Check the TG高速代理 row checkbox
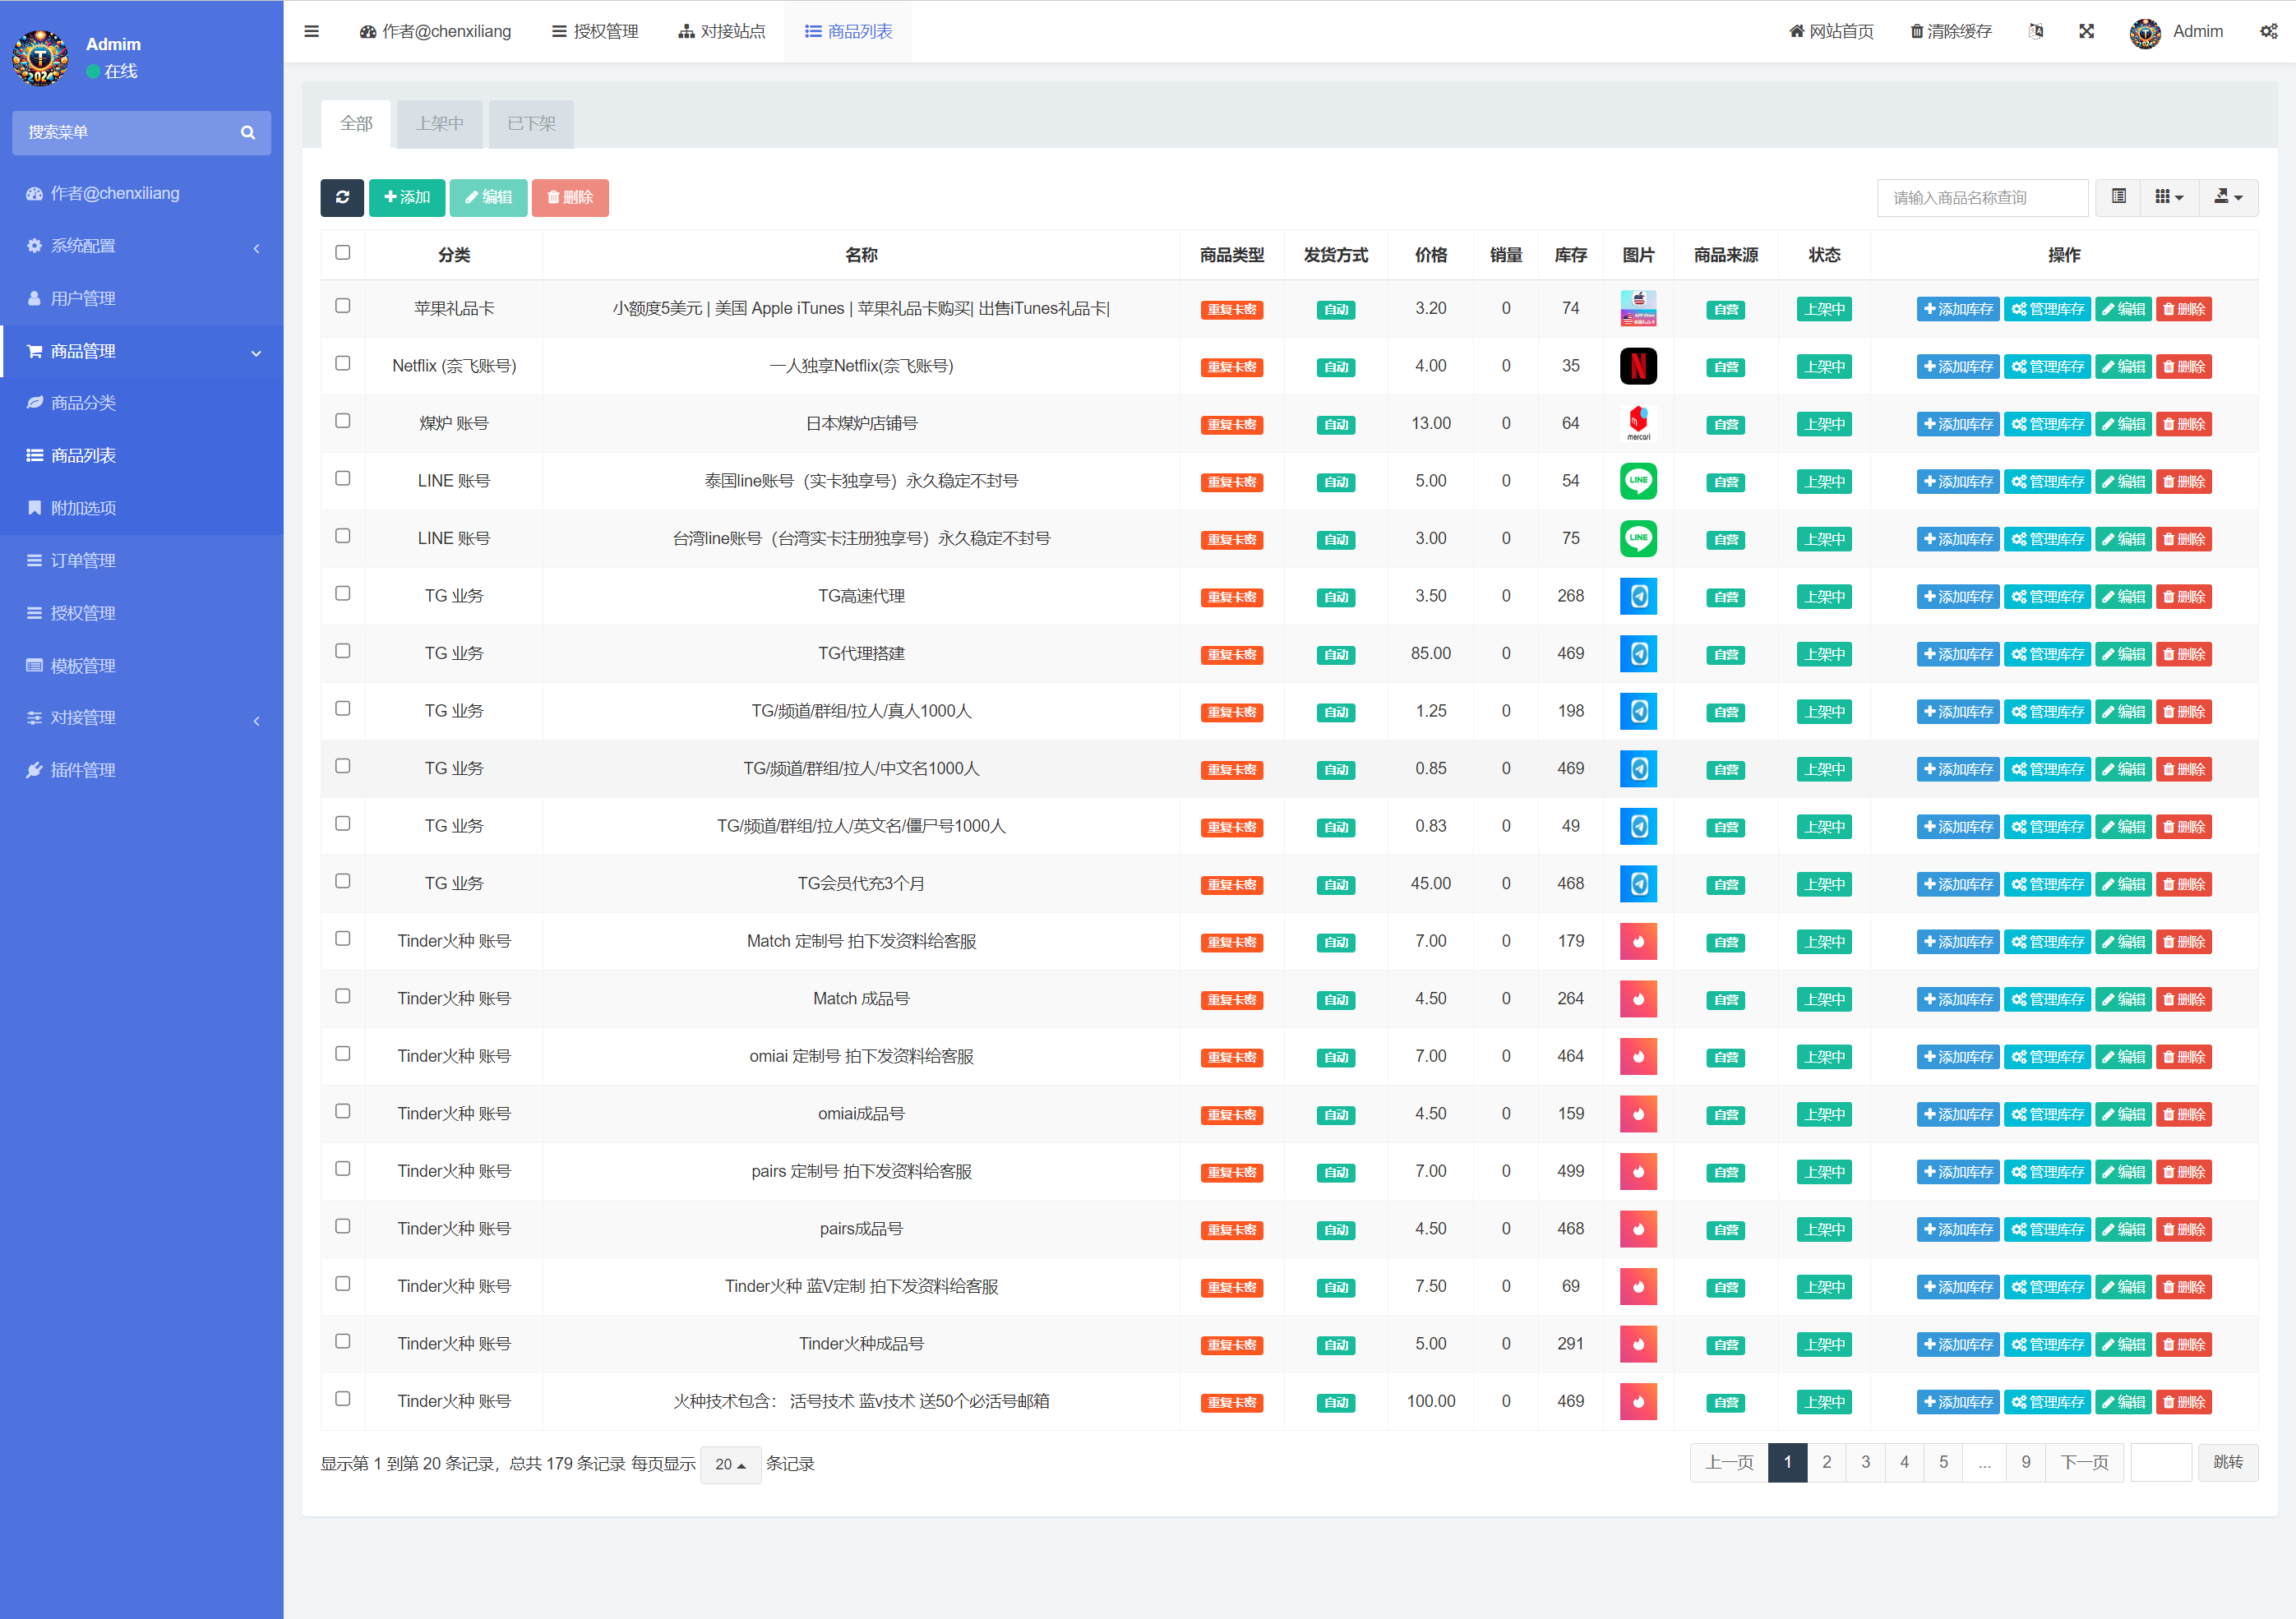The width and height of the screenshot is (2296, 1619). tap(343, 593)
